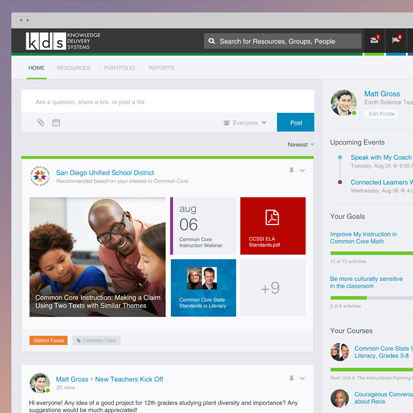Click Matt Gross avatar in second post

click(40, 383)
